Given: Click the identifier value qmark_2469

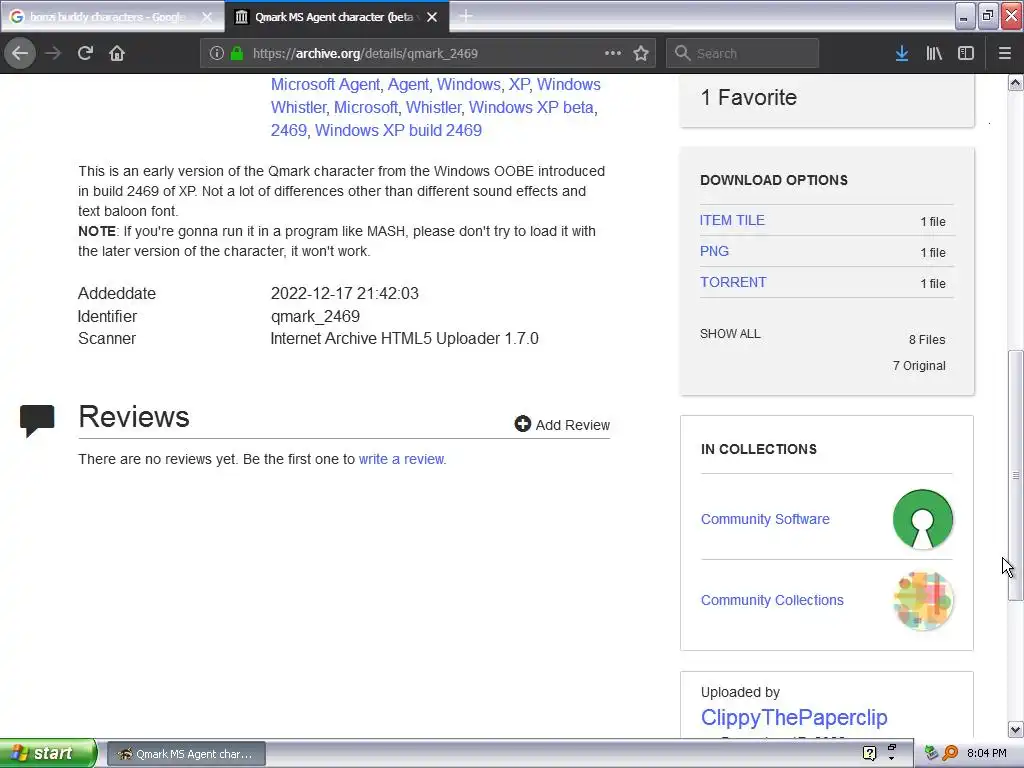Looking at the screenshot, I should pyautogui.click(x=315, y=316).
